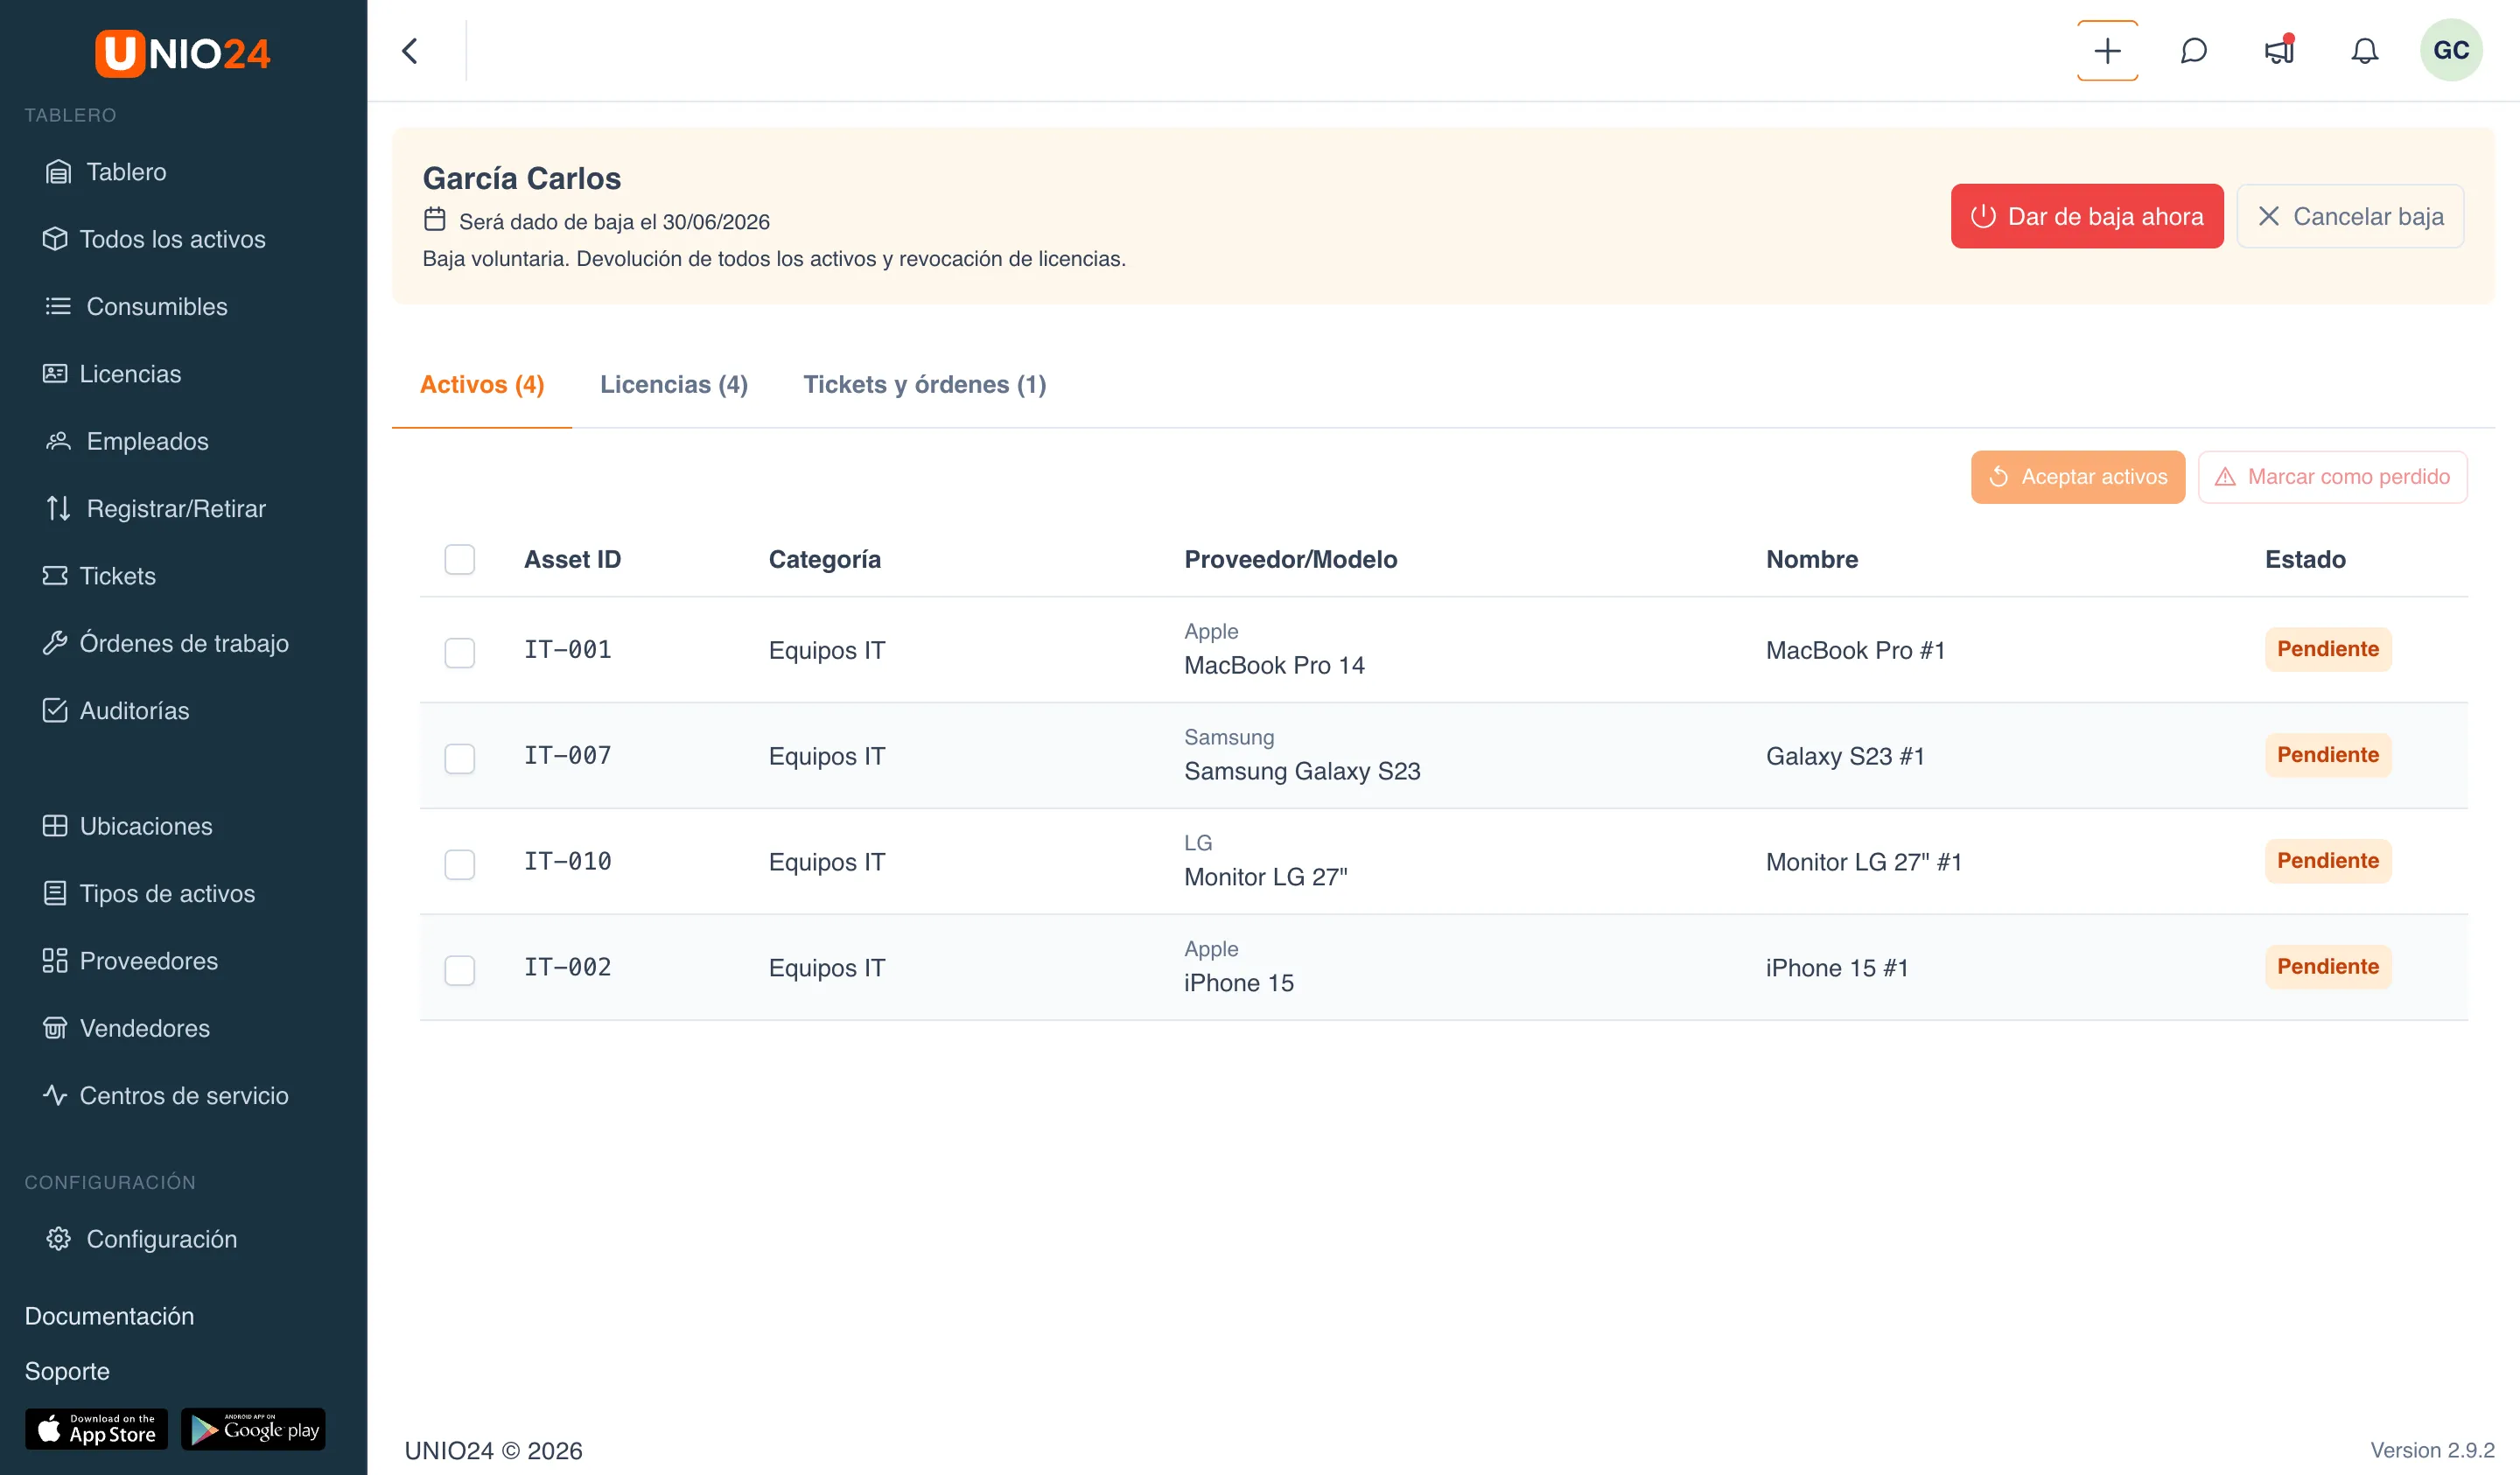The width and height of the screenshot is (2520, 1475).
Task: Open the plus add-new button
Action: tap(2107, 51)
